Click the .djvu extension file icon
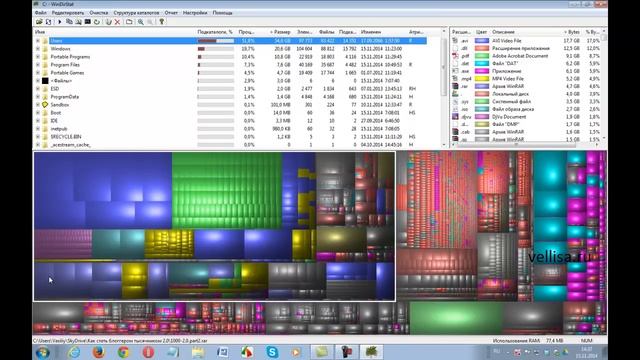 456,117
